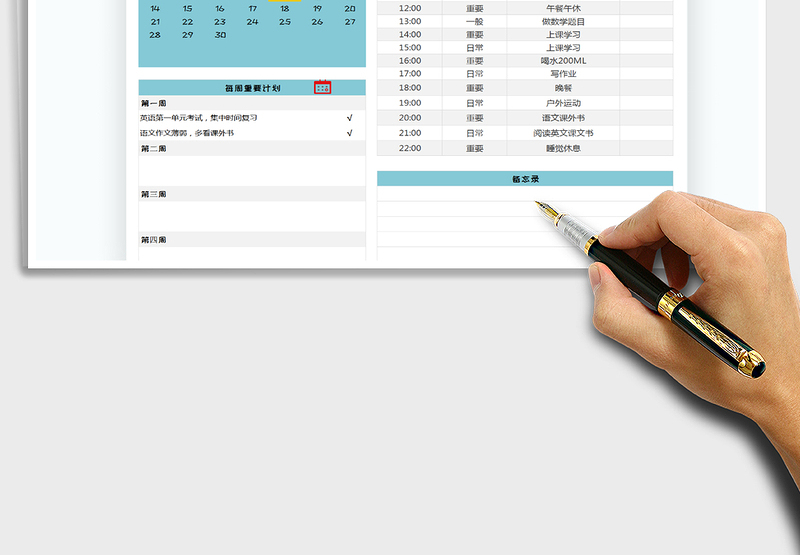
Task: Select calendar date 16
Action: tap(220, 9)
